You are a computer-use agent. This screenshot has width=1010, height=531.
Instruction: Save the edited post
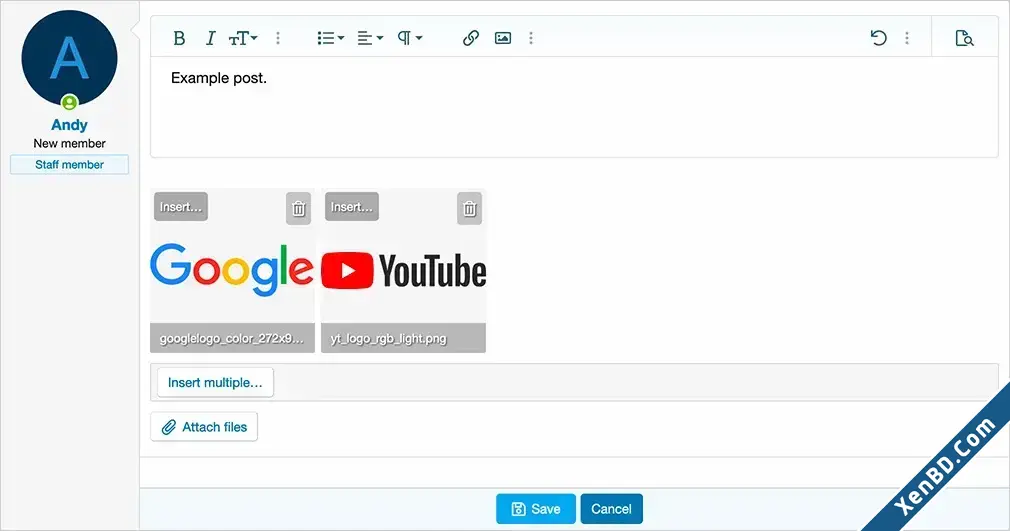pyautogui.click(x=536, y=509)
